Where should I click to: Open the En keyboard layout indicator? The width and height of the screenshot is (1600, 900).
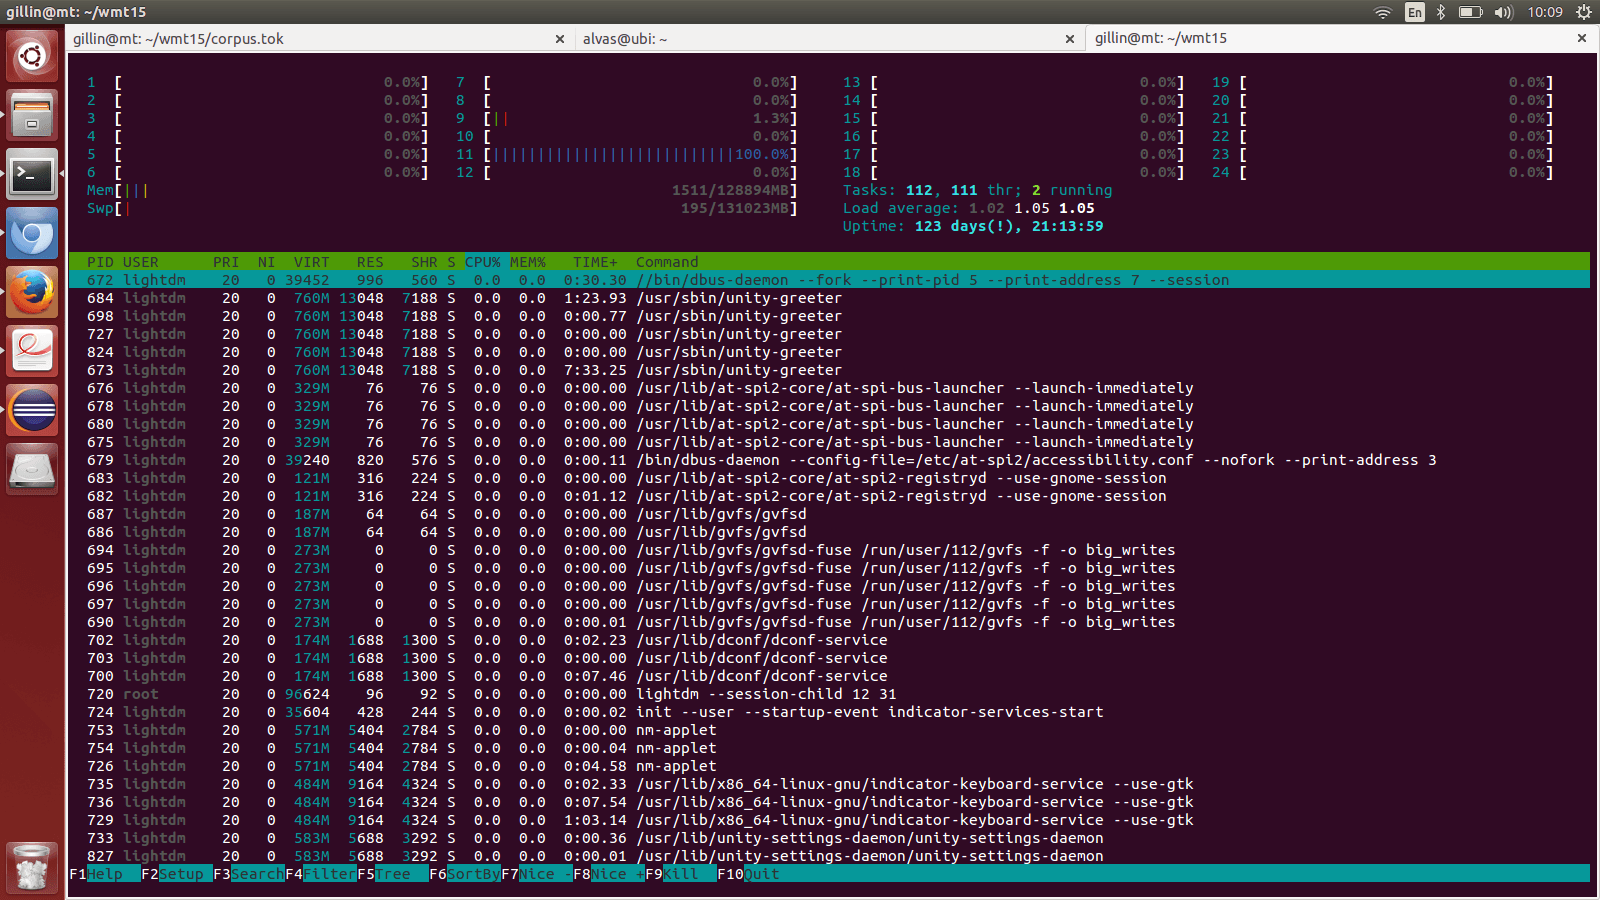[1414, 12]
